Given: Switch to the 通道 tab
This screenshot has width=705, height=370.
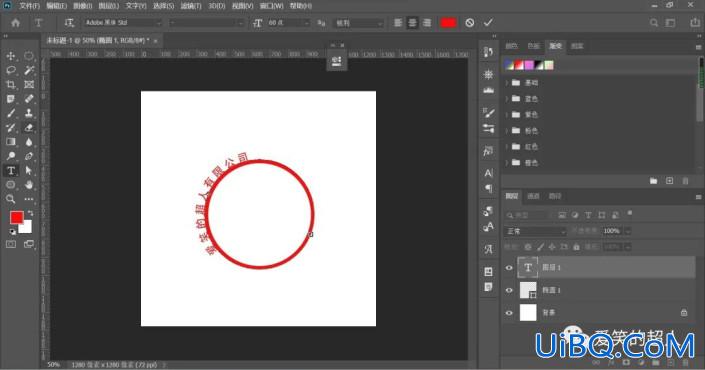Looking at the screenshot, I should click(x=533, y=196).
